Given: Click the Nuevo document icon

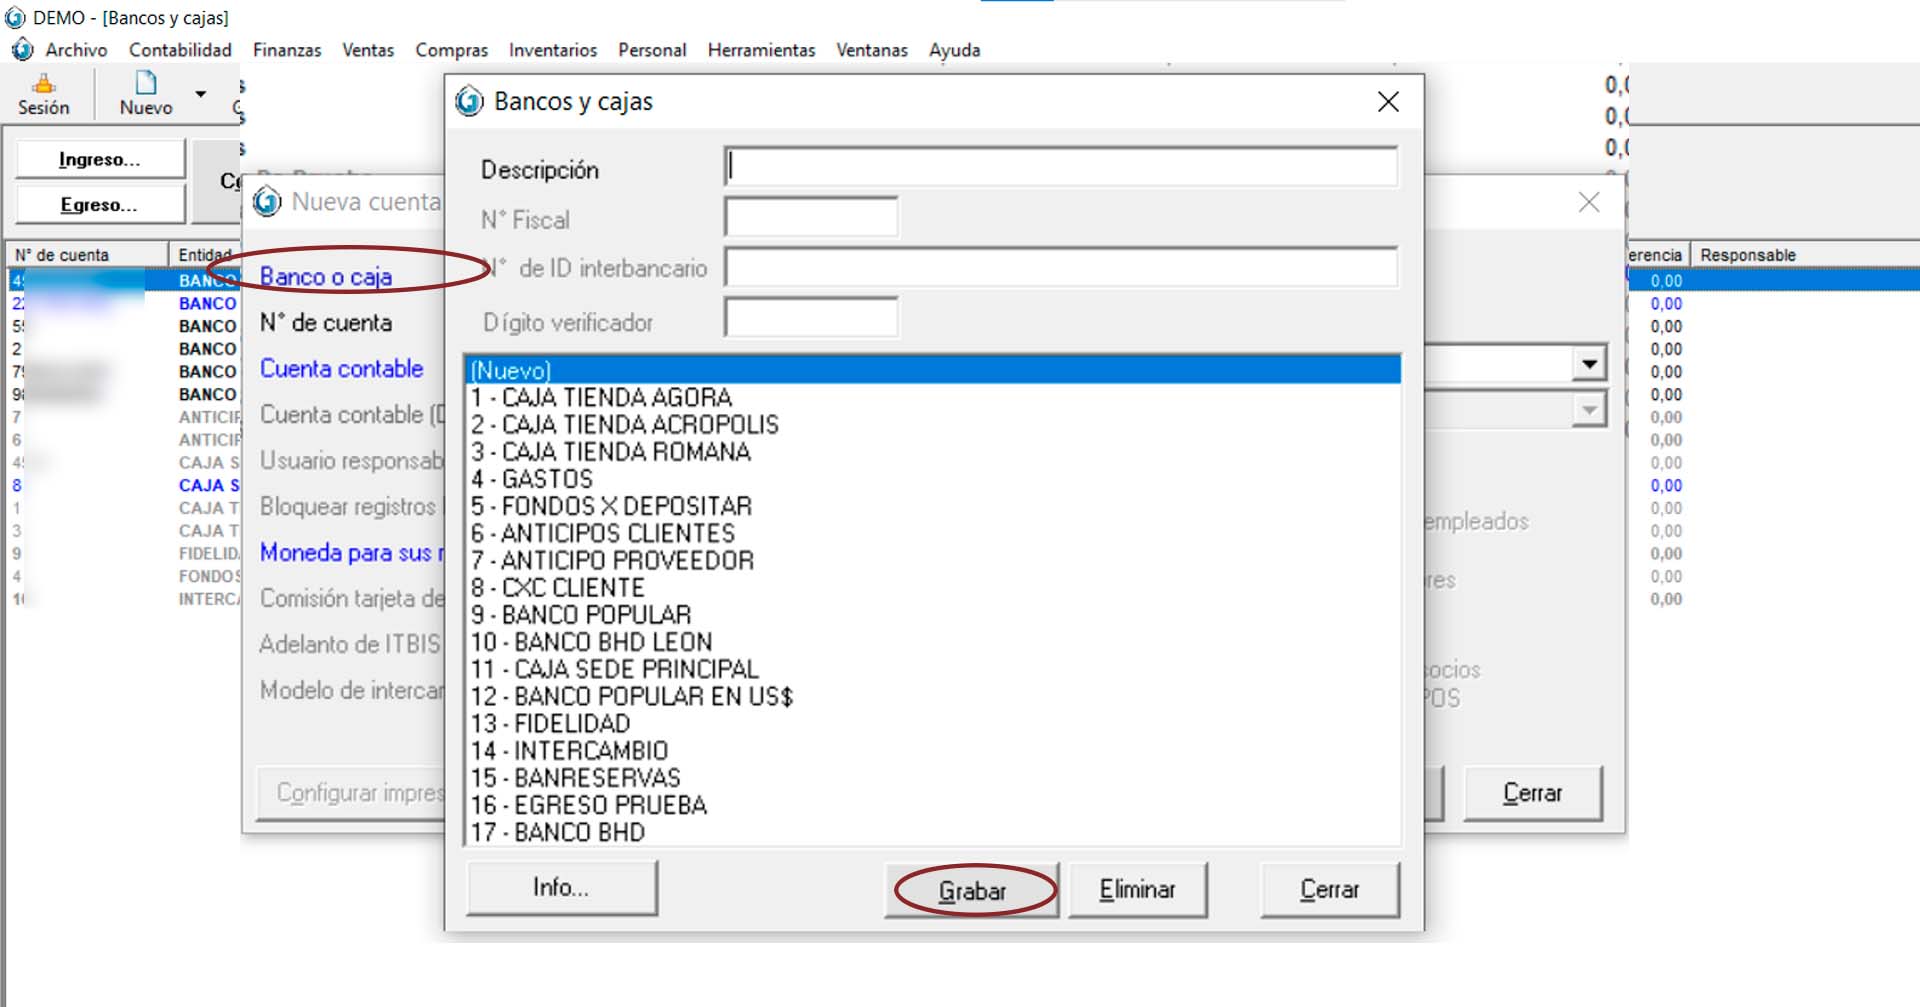Looking at the screenshot, I should (146, 84).
